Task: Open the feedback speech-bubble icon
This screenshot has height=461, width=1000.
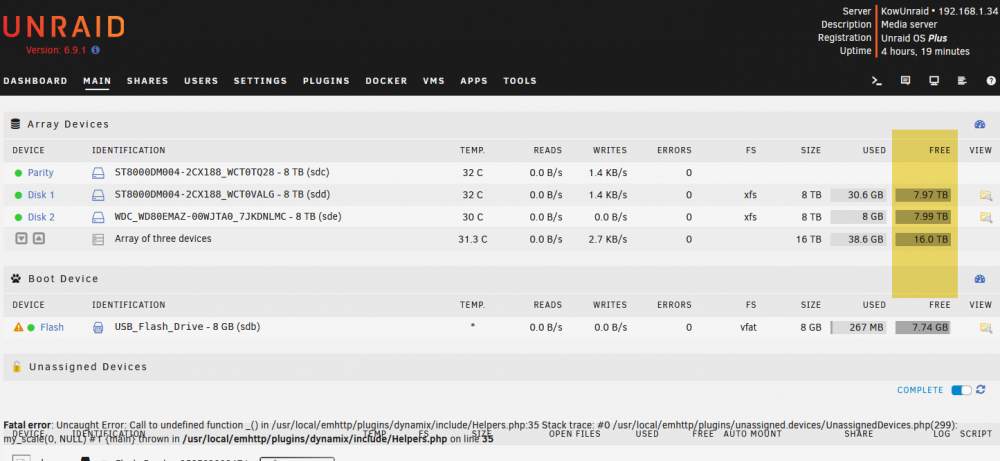Action: 905,81
